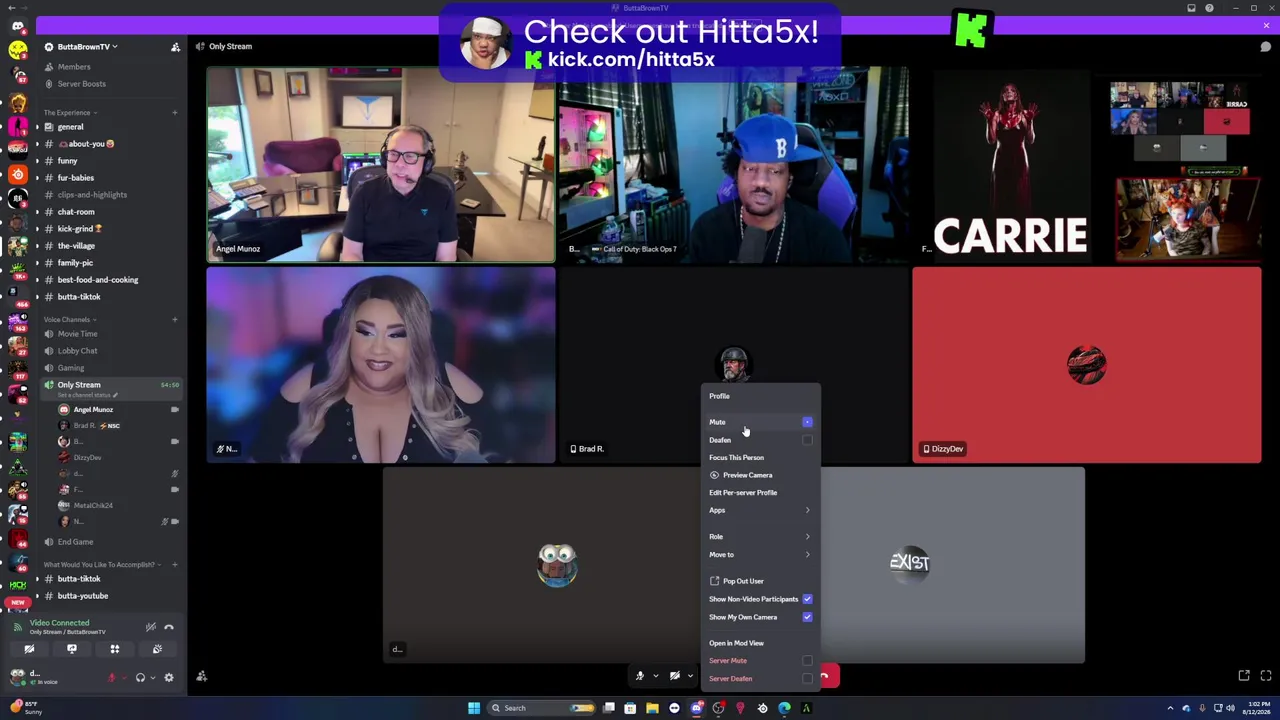Uncheck Show My Own Camera

807,617
